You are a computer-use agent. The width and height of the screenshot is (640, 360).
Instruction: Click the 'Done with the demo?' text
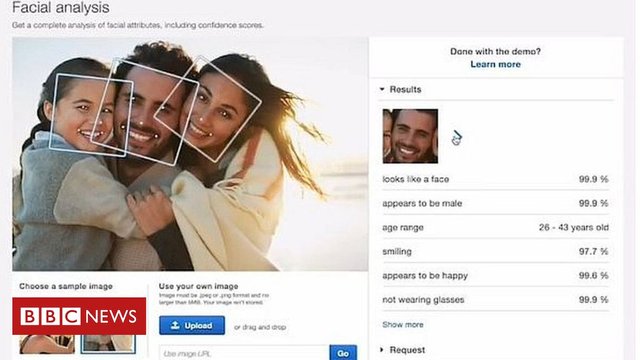pyautogui.click(x=495, y=51)
